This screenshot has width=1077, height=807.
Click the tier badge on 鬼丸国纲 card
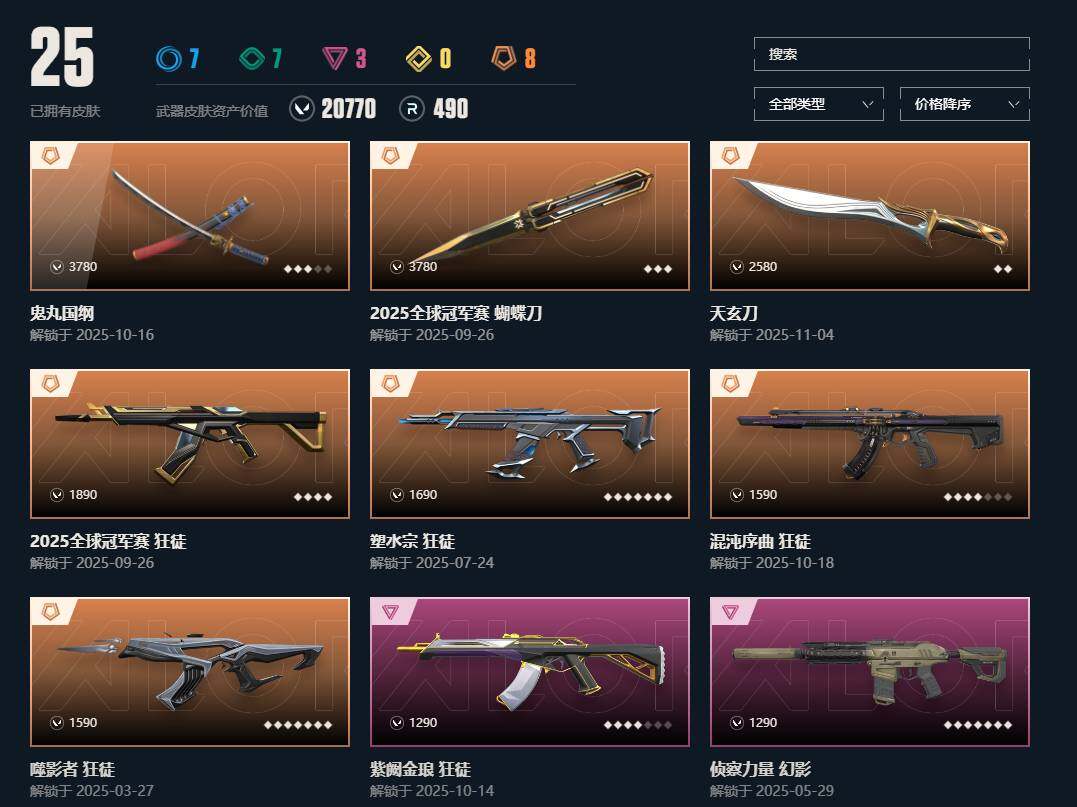50,155
